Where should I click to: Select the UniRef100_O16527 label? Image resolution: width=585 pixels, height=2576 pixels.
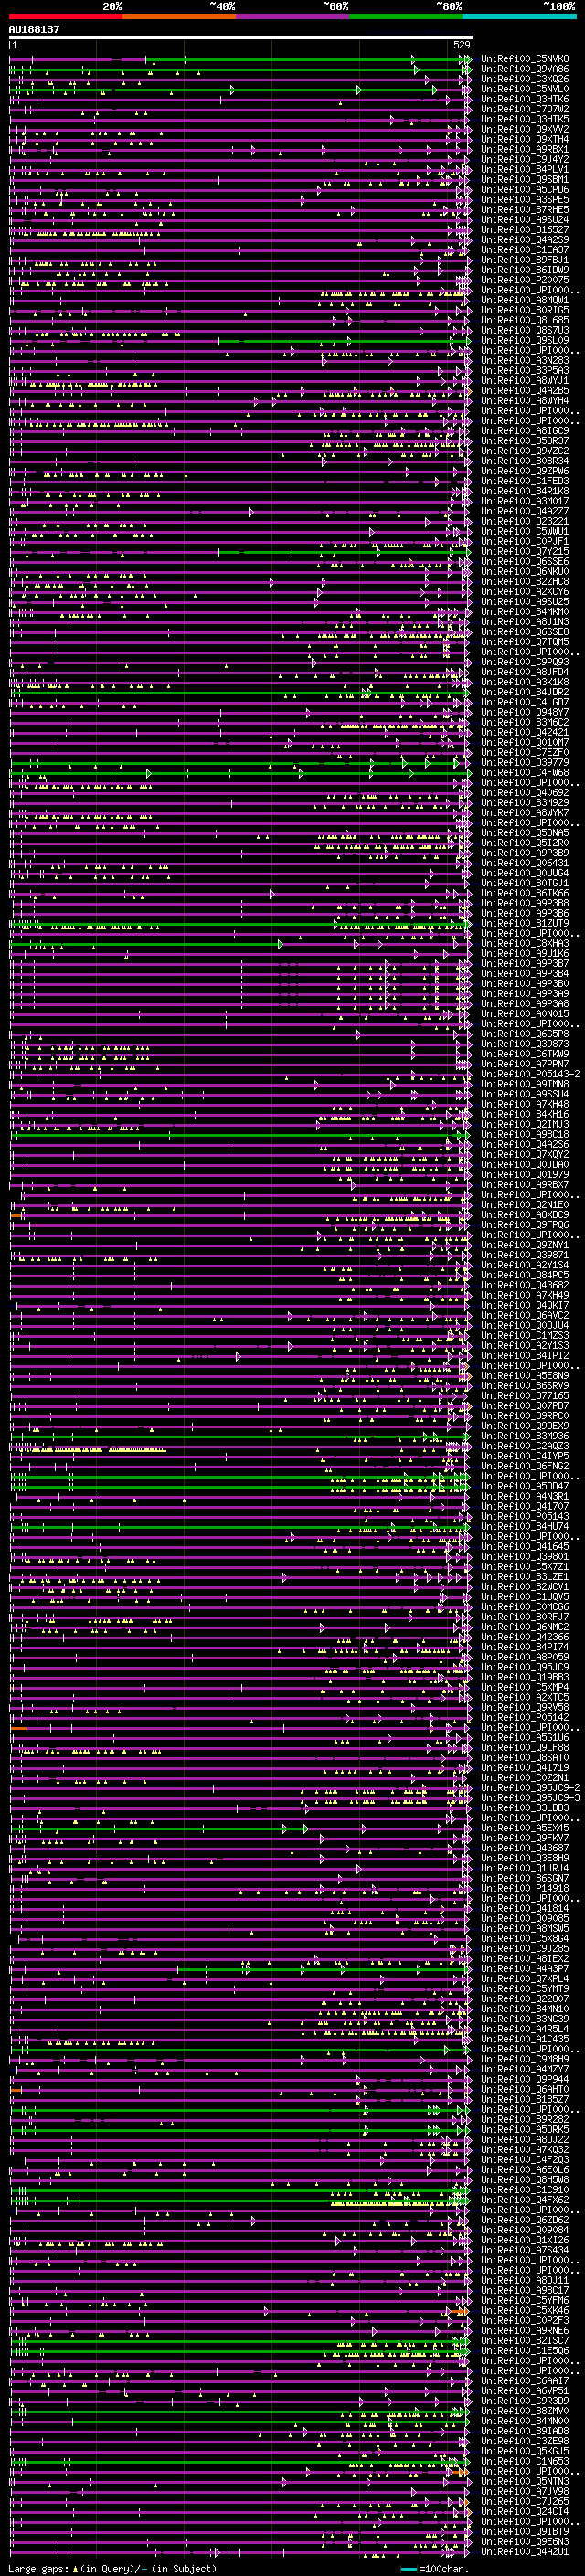525,230
